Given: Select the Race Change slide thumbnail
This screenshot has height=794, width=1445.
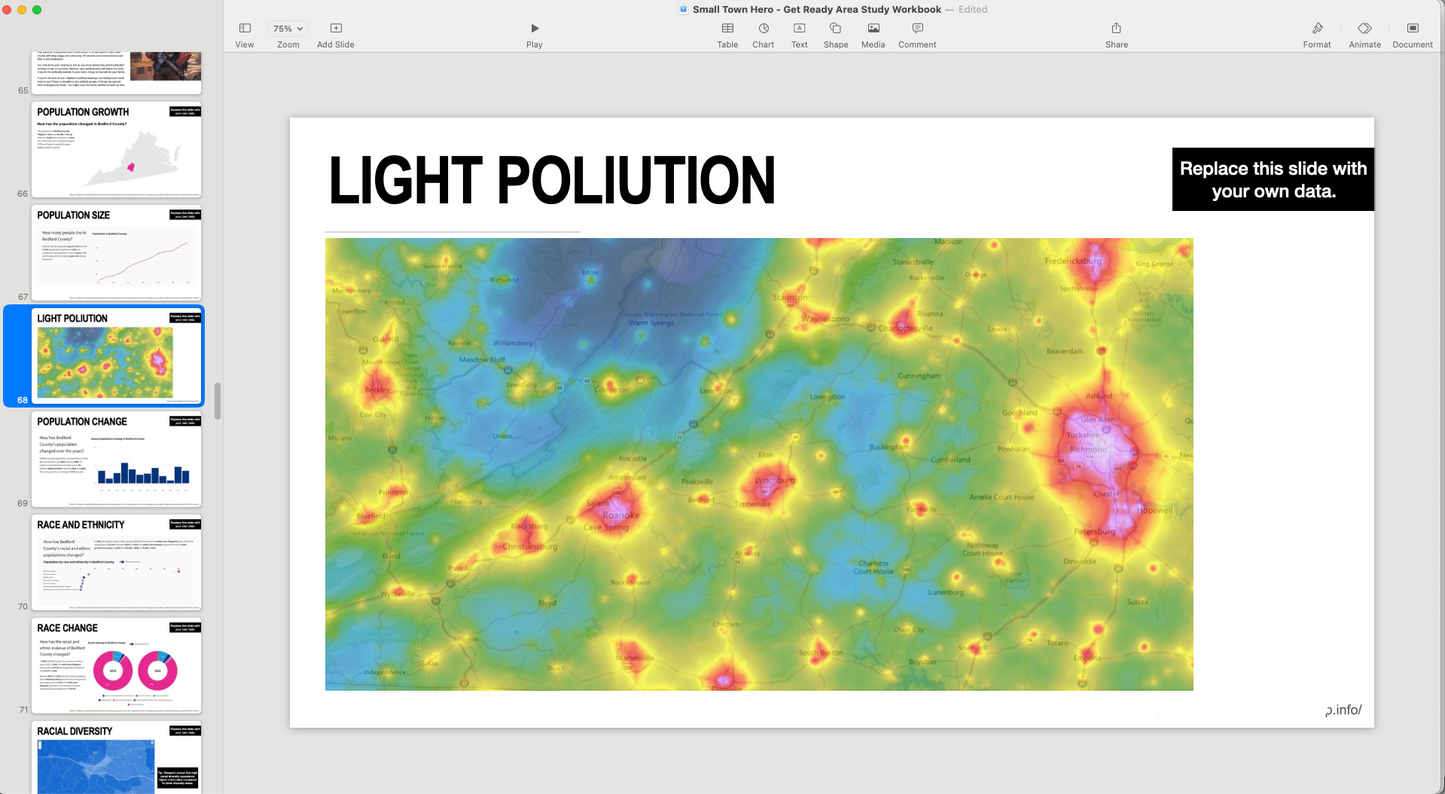Looking at the screenshot, I should (x=116, y=666).
